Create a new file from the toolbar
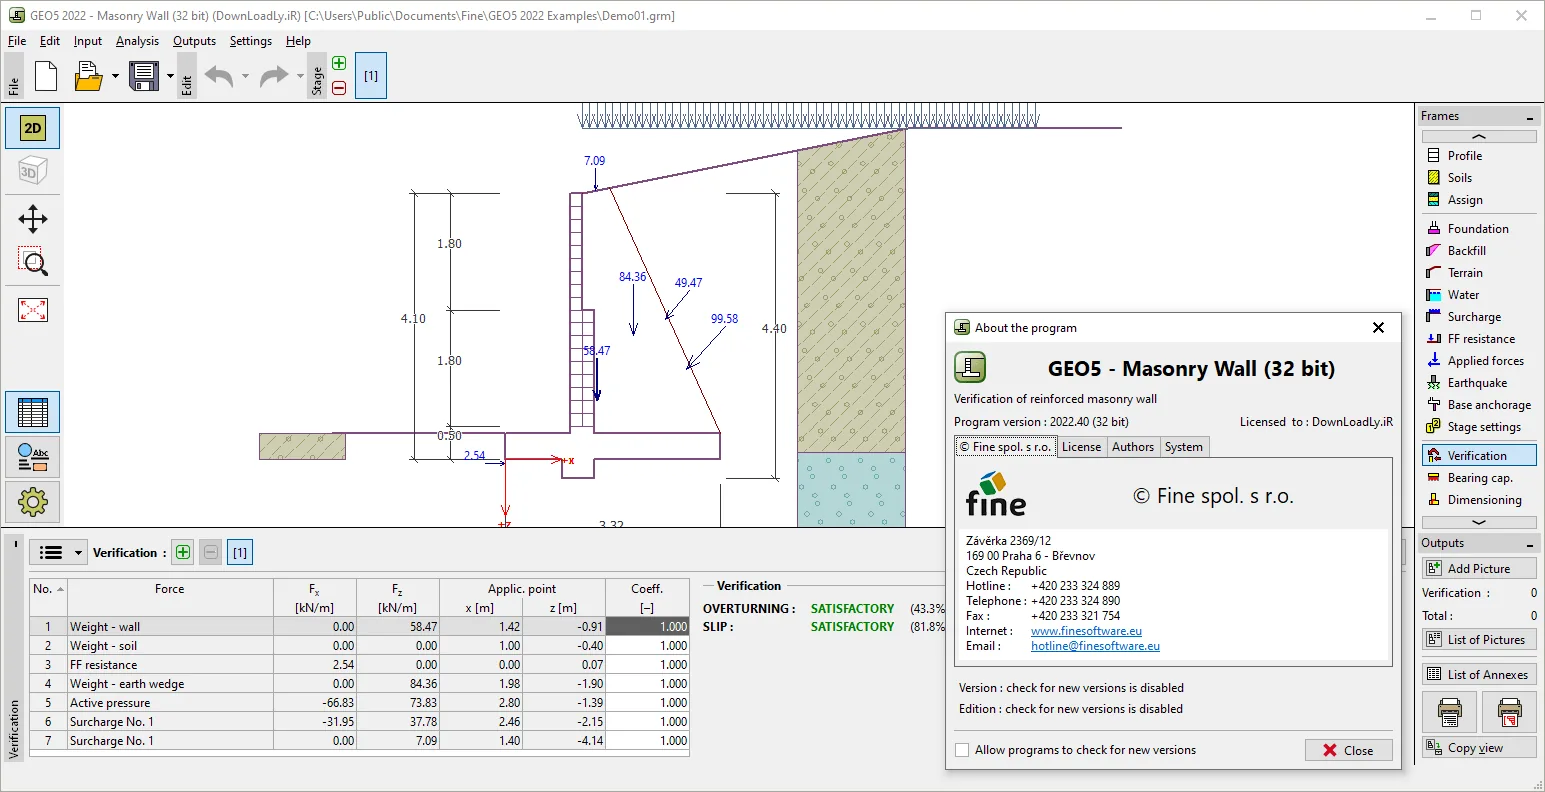 (x=46, y=76)
